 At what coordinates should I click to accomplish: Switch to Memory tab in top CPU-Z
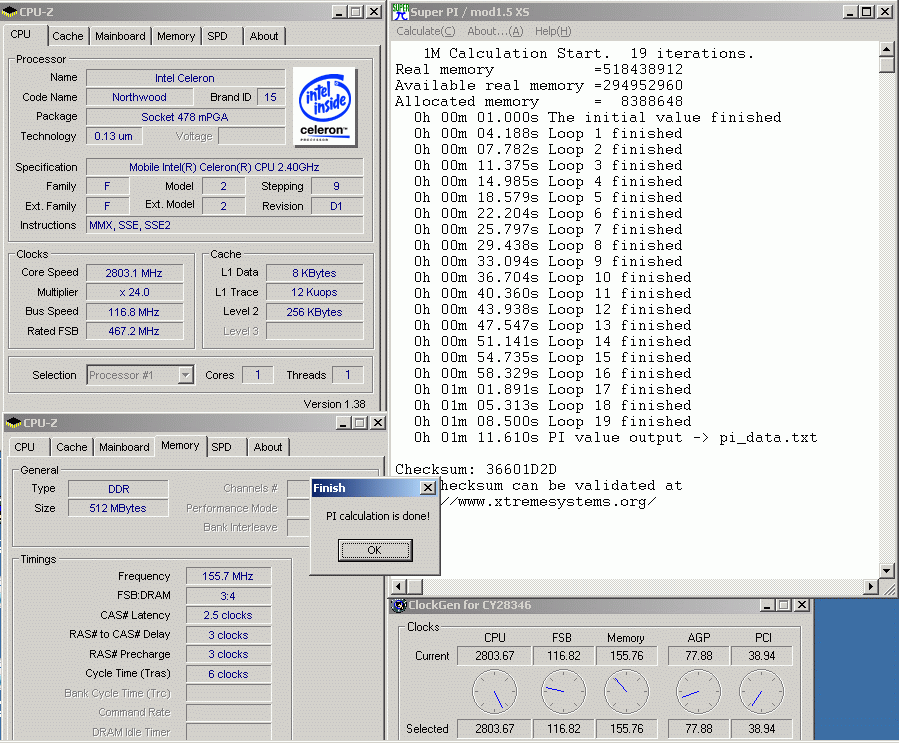tap(176, 36)
